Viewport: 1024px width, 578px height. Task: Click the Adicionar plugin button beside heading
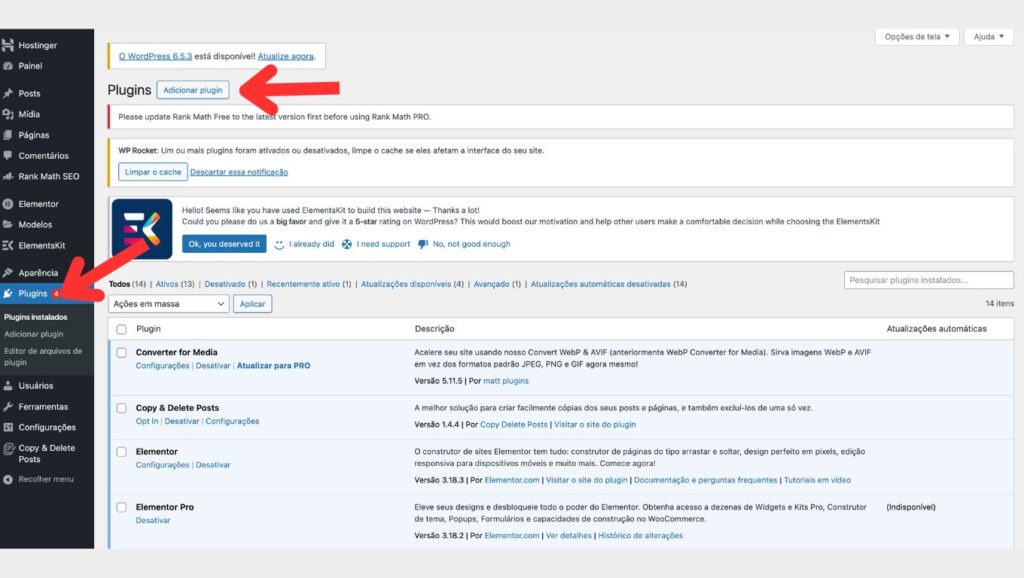point(193,90)
